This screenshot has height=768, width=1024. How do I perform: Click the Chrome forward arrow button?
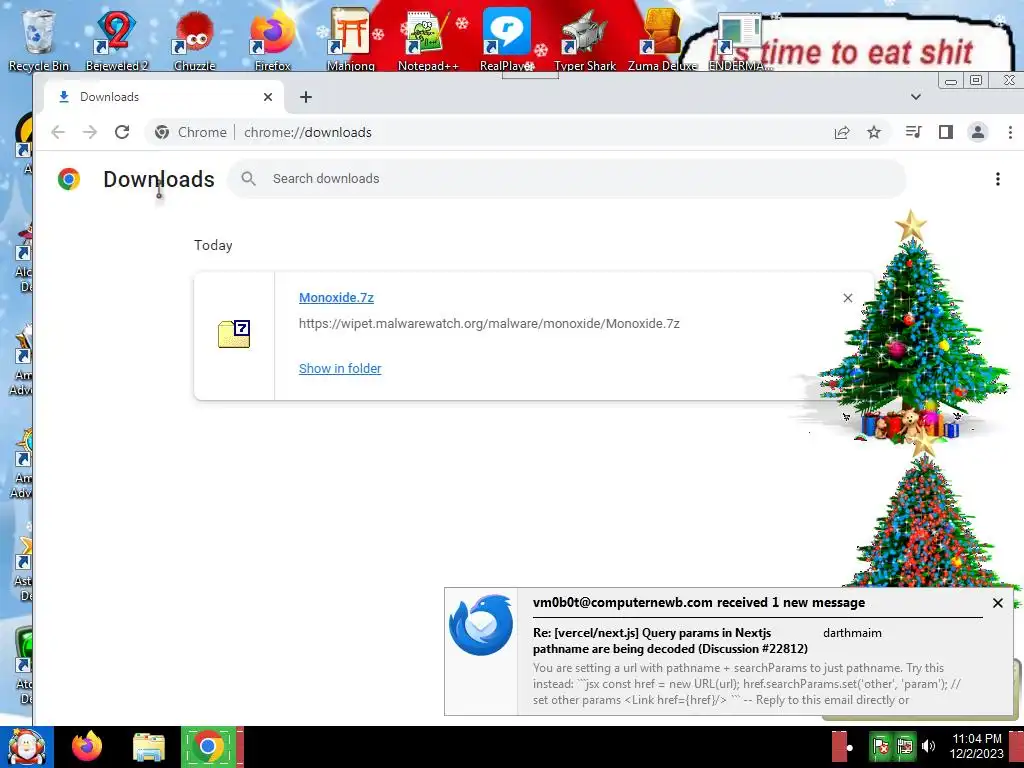pyautogui.click(x=90, y=133)
